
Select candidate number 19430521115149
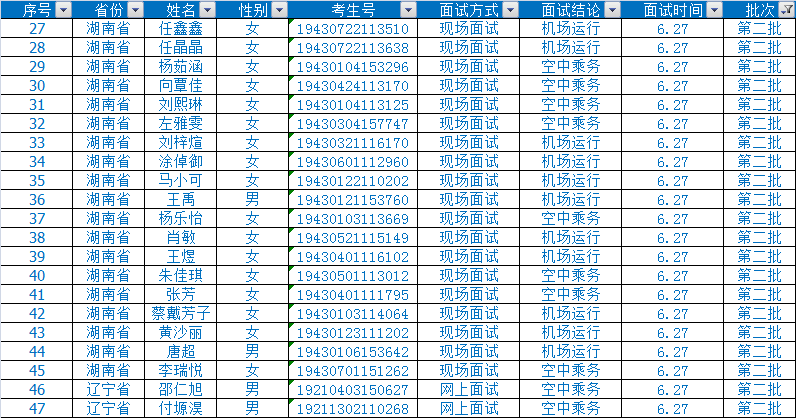click(x=353, y=238)
